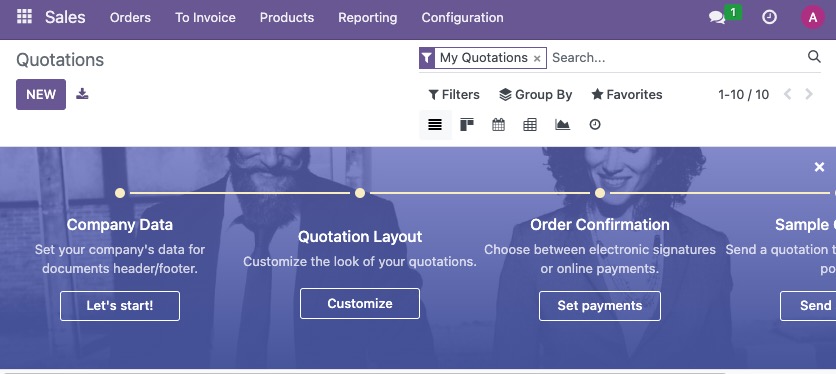The width and height of the screenshot is (836, 374).
Task: Open the To Invoice menu
Action: [x=205, y=18]
